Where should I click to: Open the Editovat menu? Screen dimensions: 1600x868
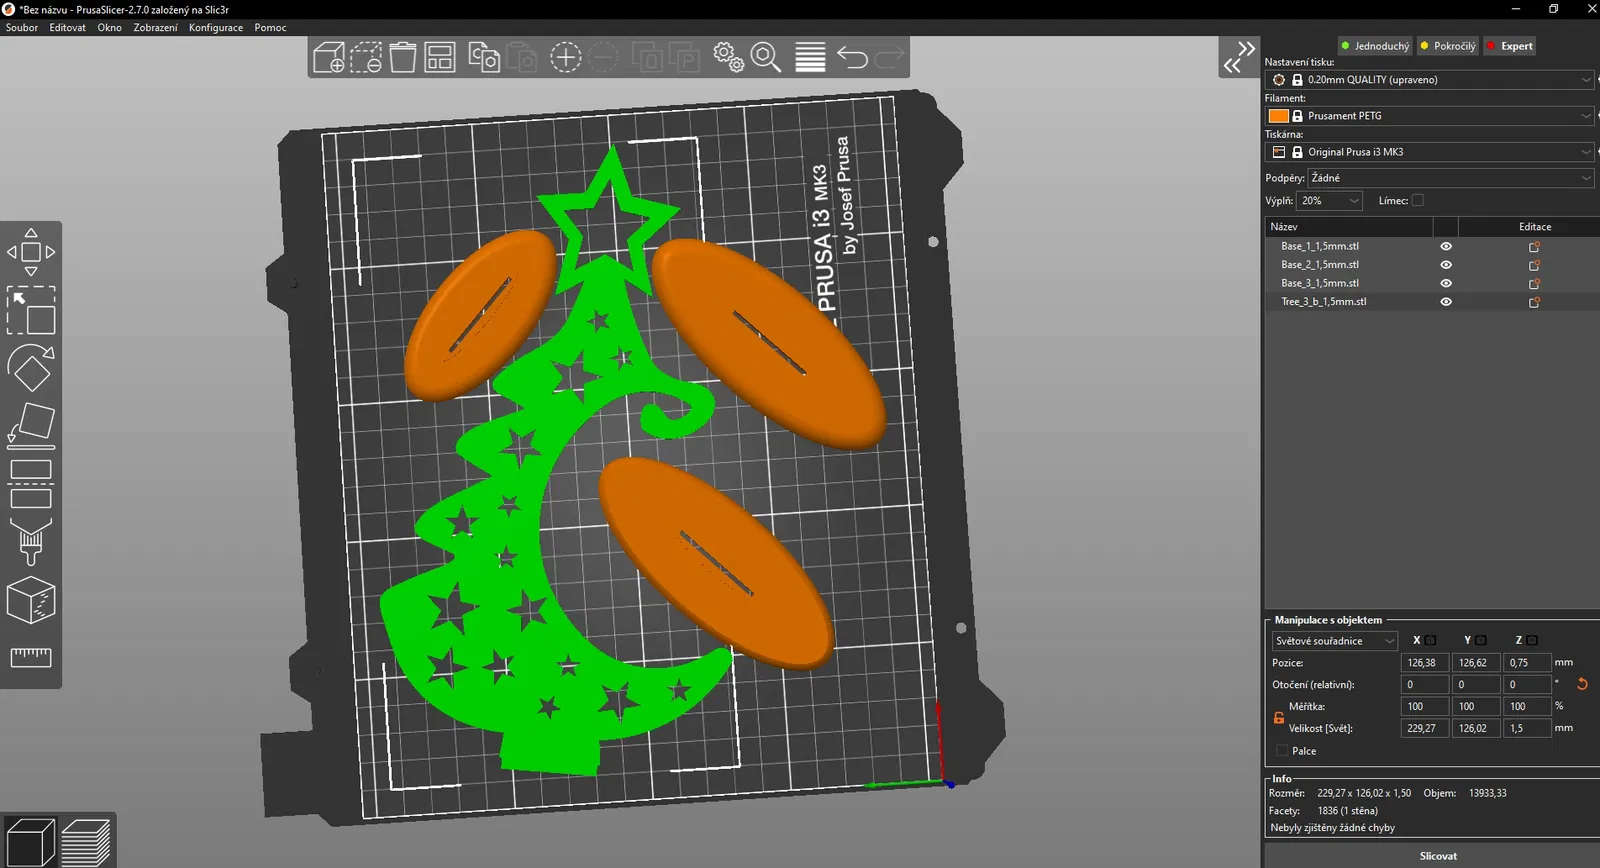click(68, 28)
